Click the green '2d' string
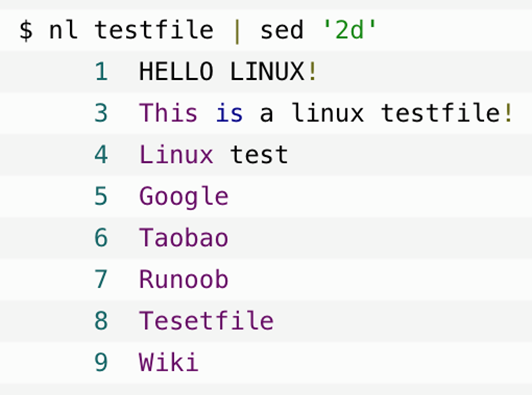Screen dimensions: 532x395 coord(350,30)
